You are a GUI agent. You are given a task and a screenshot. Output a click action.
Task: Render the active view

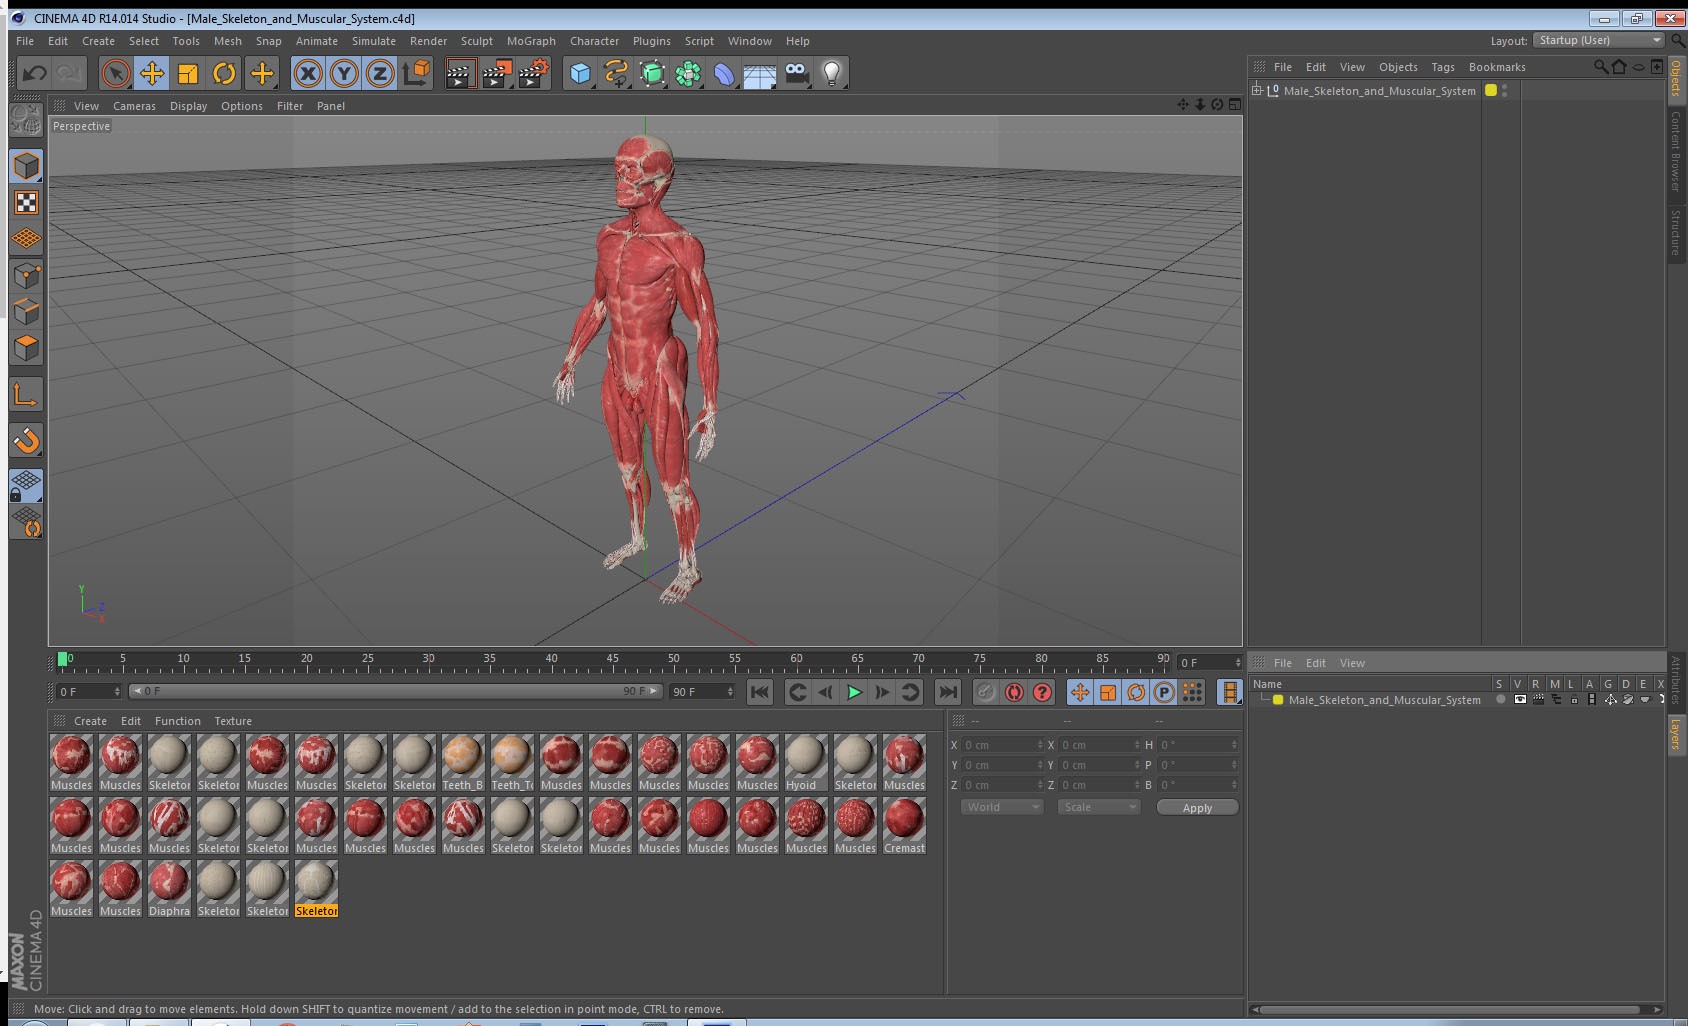[x=460, y=73]
